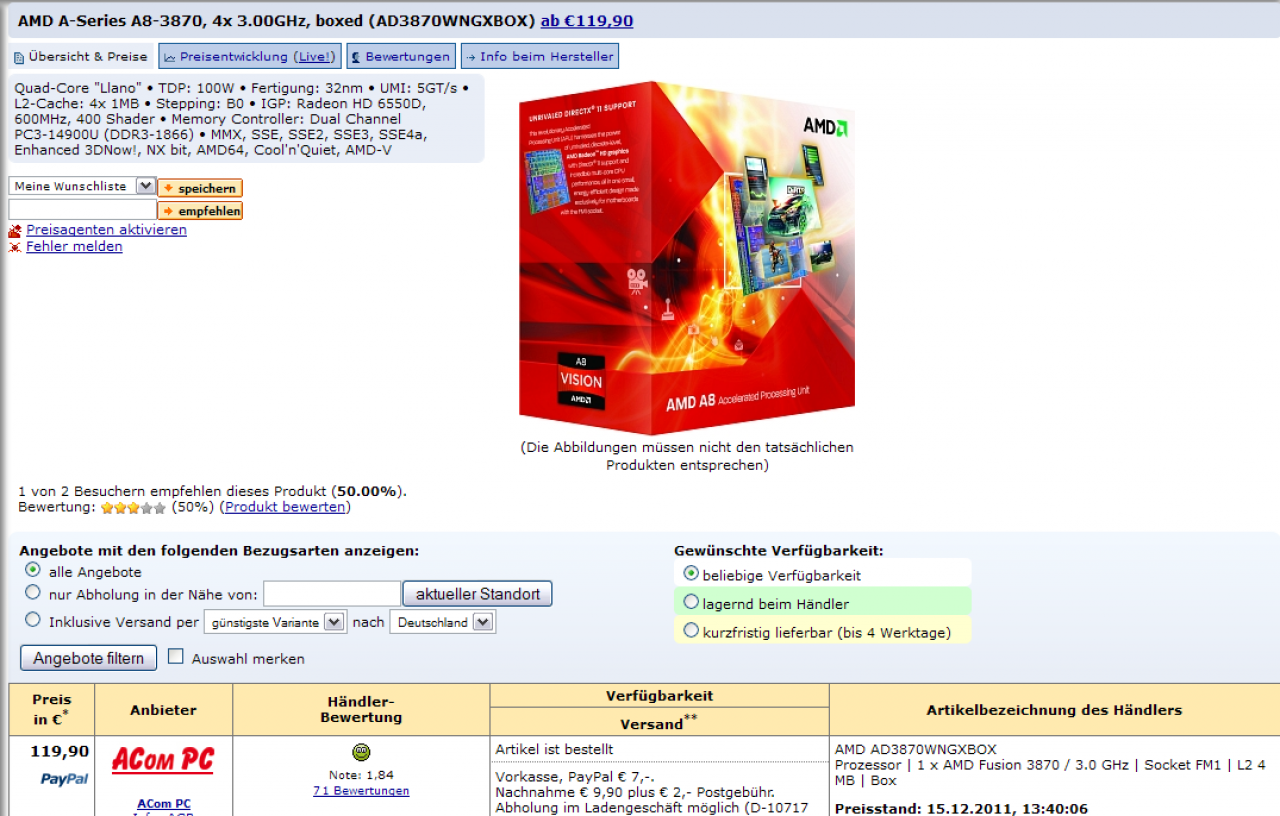Image resolution: width=1280 pixels, height=816 pixels.
Task: Select 'nur Abholung in der Nähe' radio
Action: coord(33,592)
